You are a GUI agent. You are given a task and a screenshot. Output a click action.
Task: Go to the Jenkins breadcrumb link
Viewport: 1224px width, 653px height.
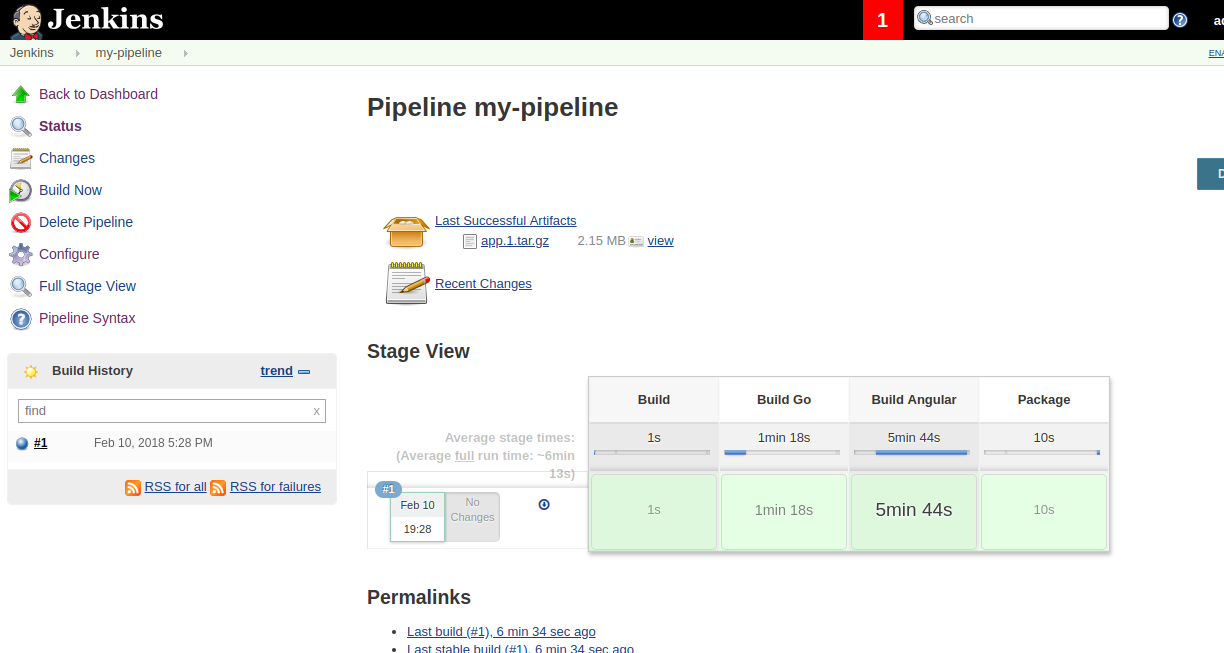(x=32, y=53)
